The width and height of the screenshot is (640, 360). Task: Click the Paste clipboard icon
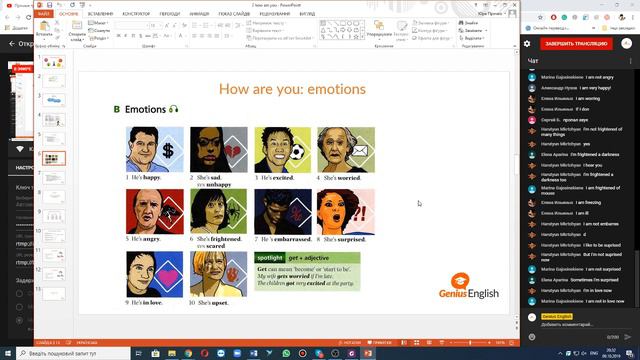click(x=44, y=27)
